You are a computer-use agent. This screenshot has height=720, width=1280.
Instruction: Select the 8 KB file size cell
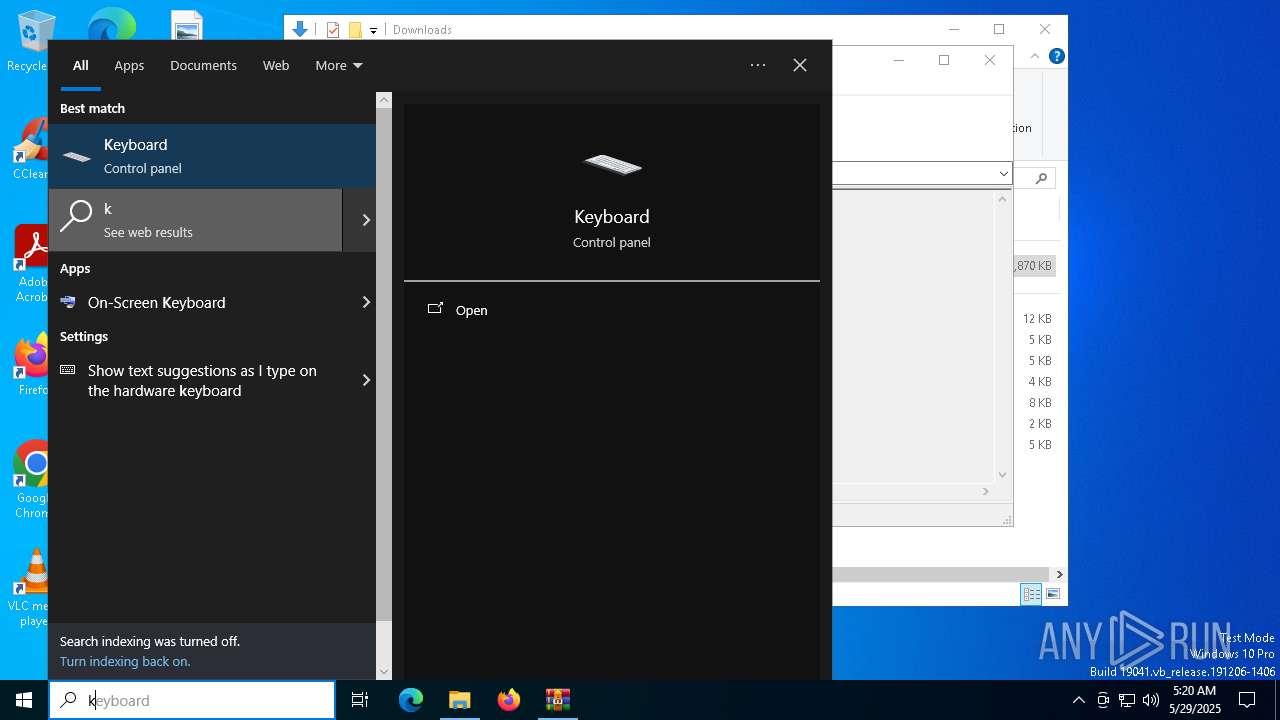tap(1040, 403)
